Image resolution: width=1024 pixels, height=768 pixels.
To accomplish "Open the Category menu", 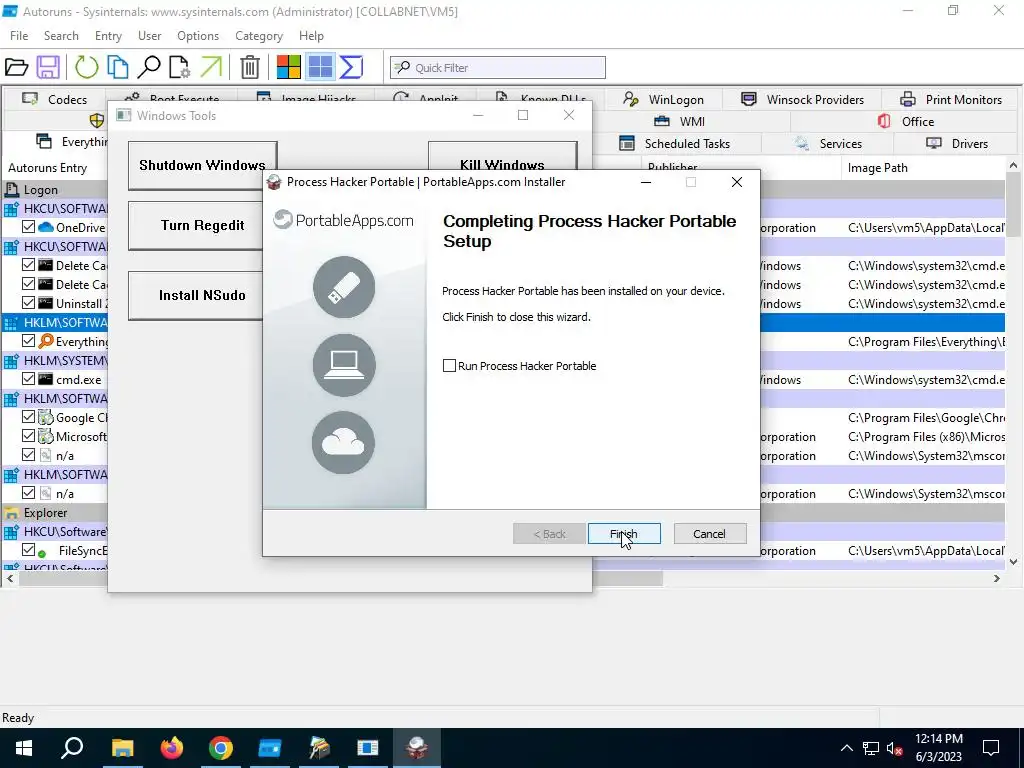I will [259, 36].
